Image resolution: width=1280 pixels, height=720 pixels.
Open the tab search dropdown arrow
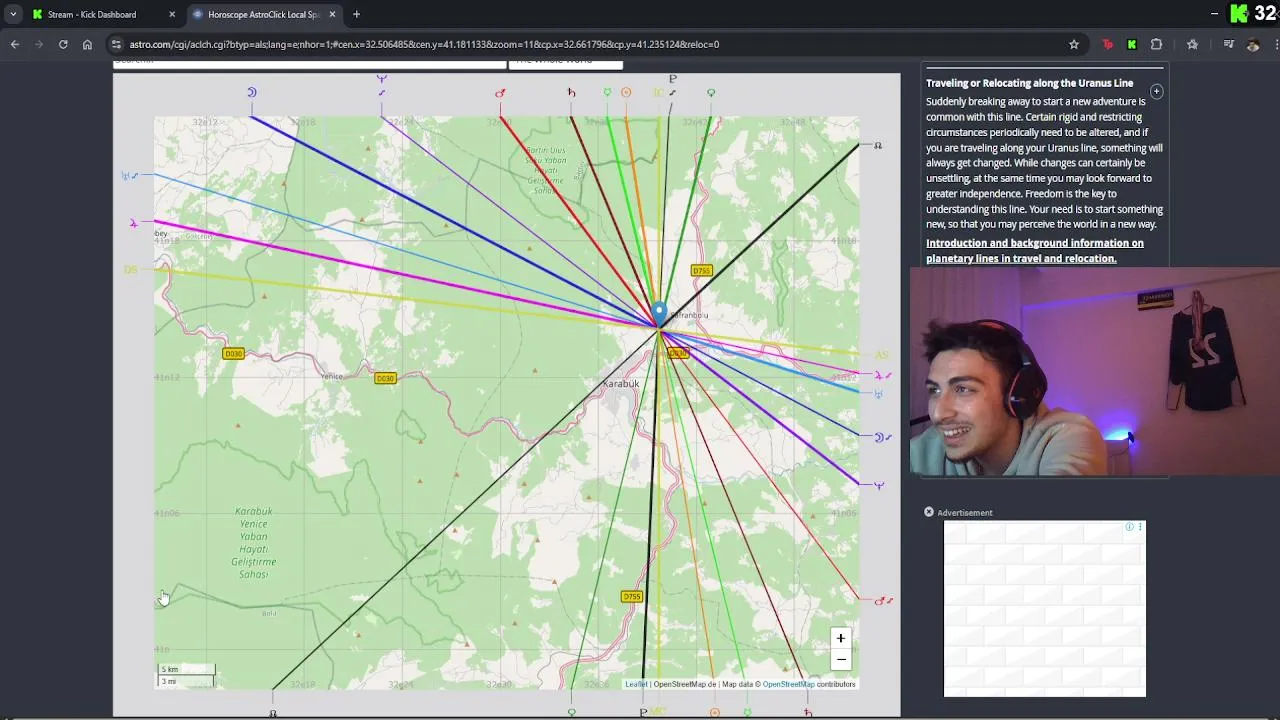pyautogui.click(x=12, y=14)
